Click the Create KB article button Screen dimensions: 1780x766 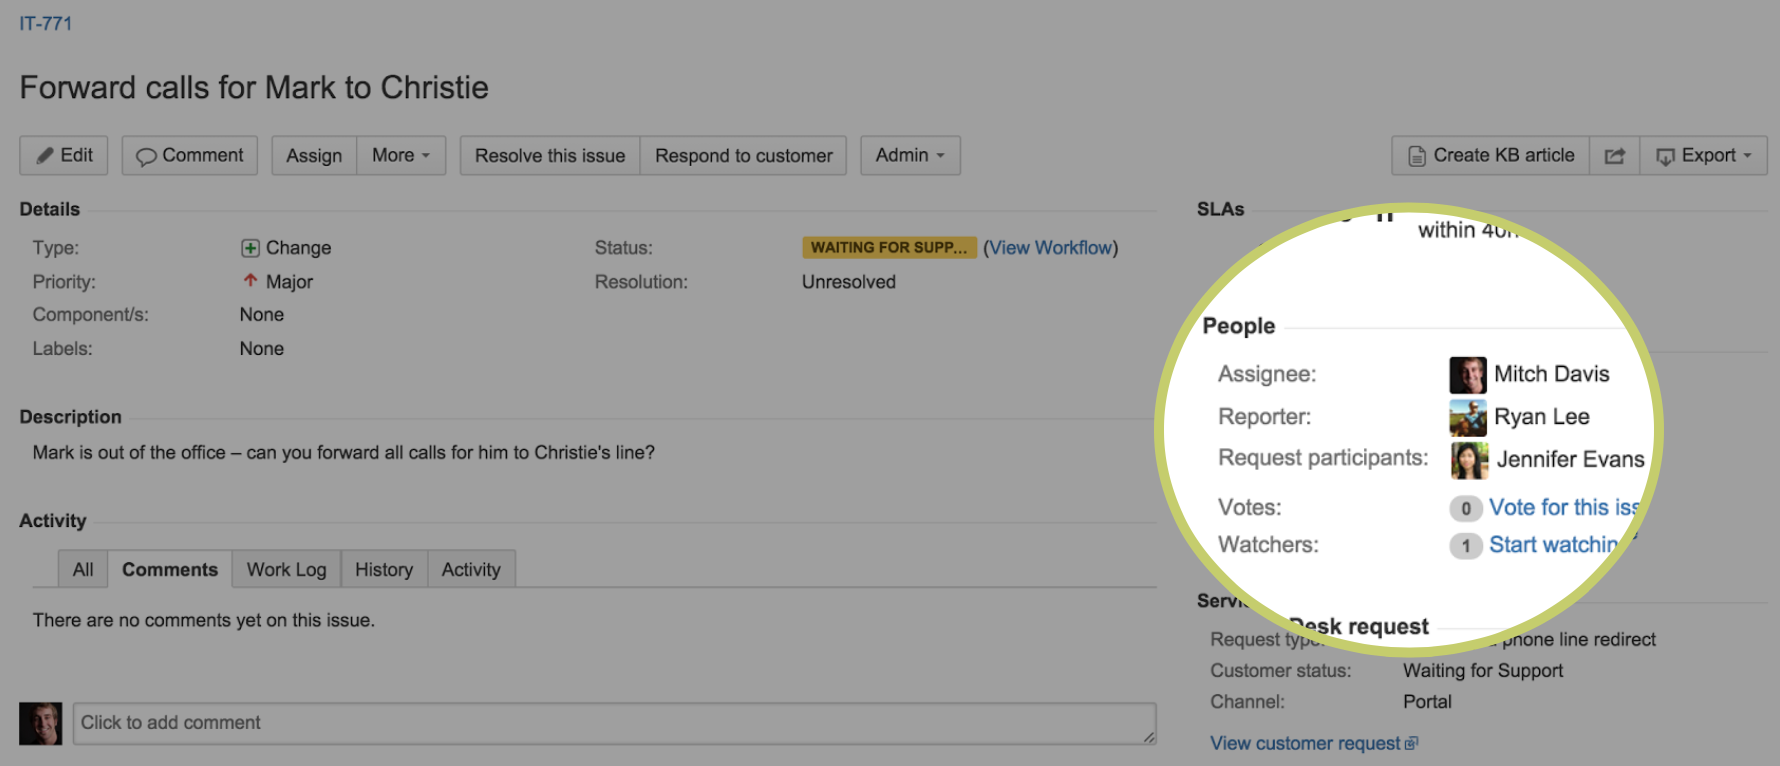(x=1490, y=156)
